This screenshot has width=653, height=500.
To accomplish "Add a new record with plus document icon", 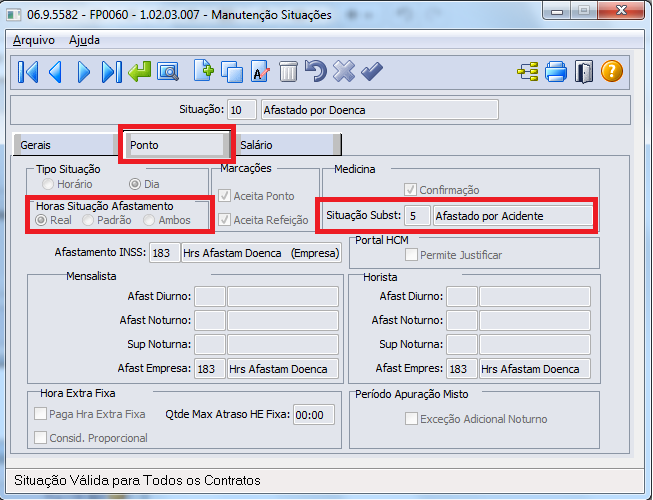I will [x=204, y=71].
